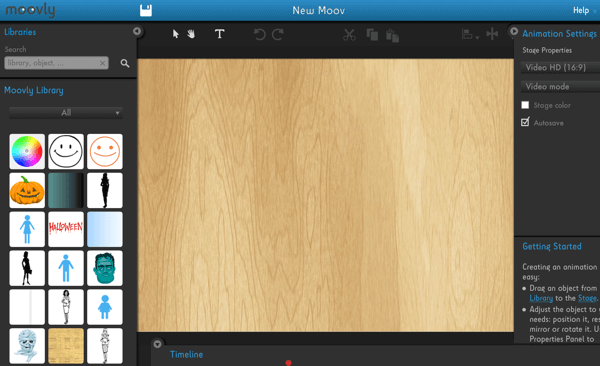Select the hand pan tool

(191, 34)
